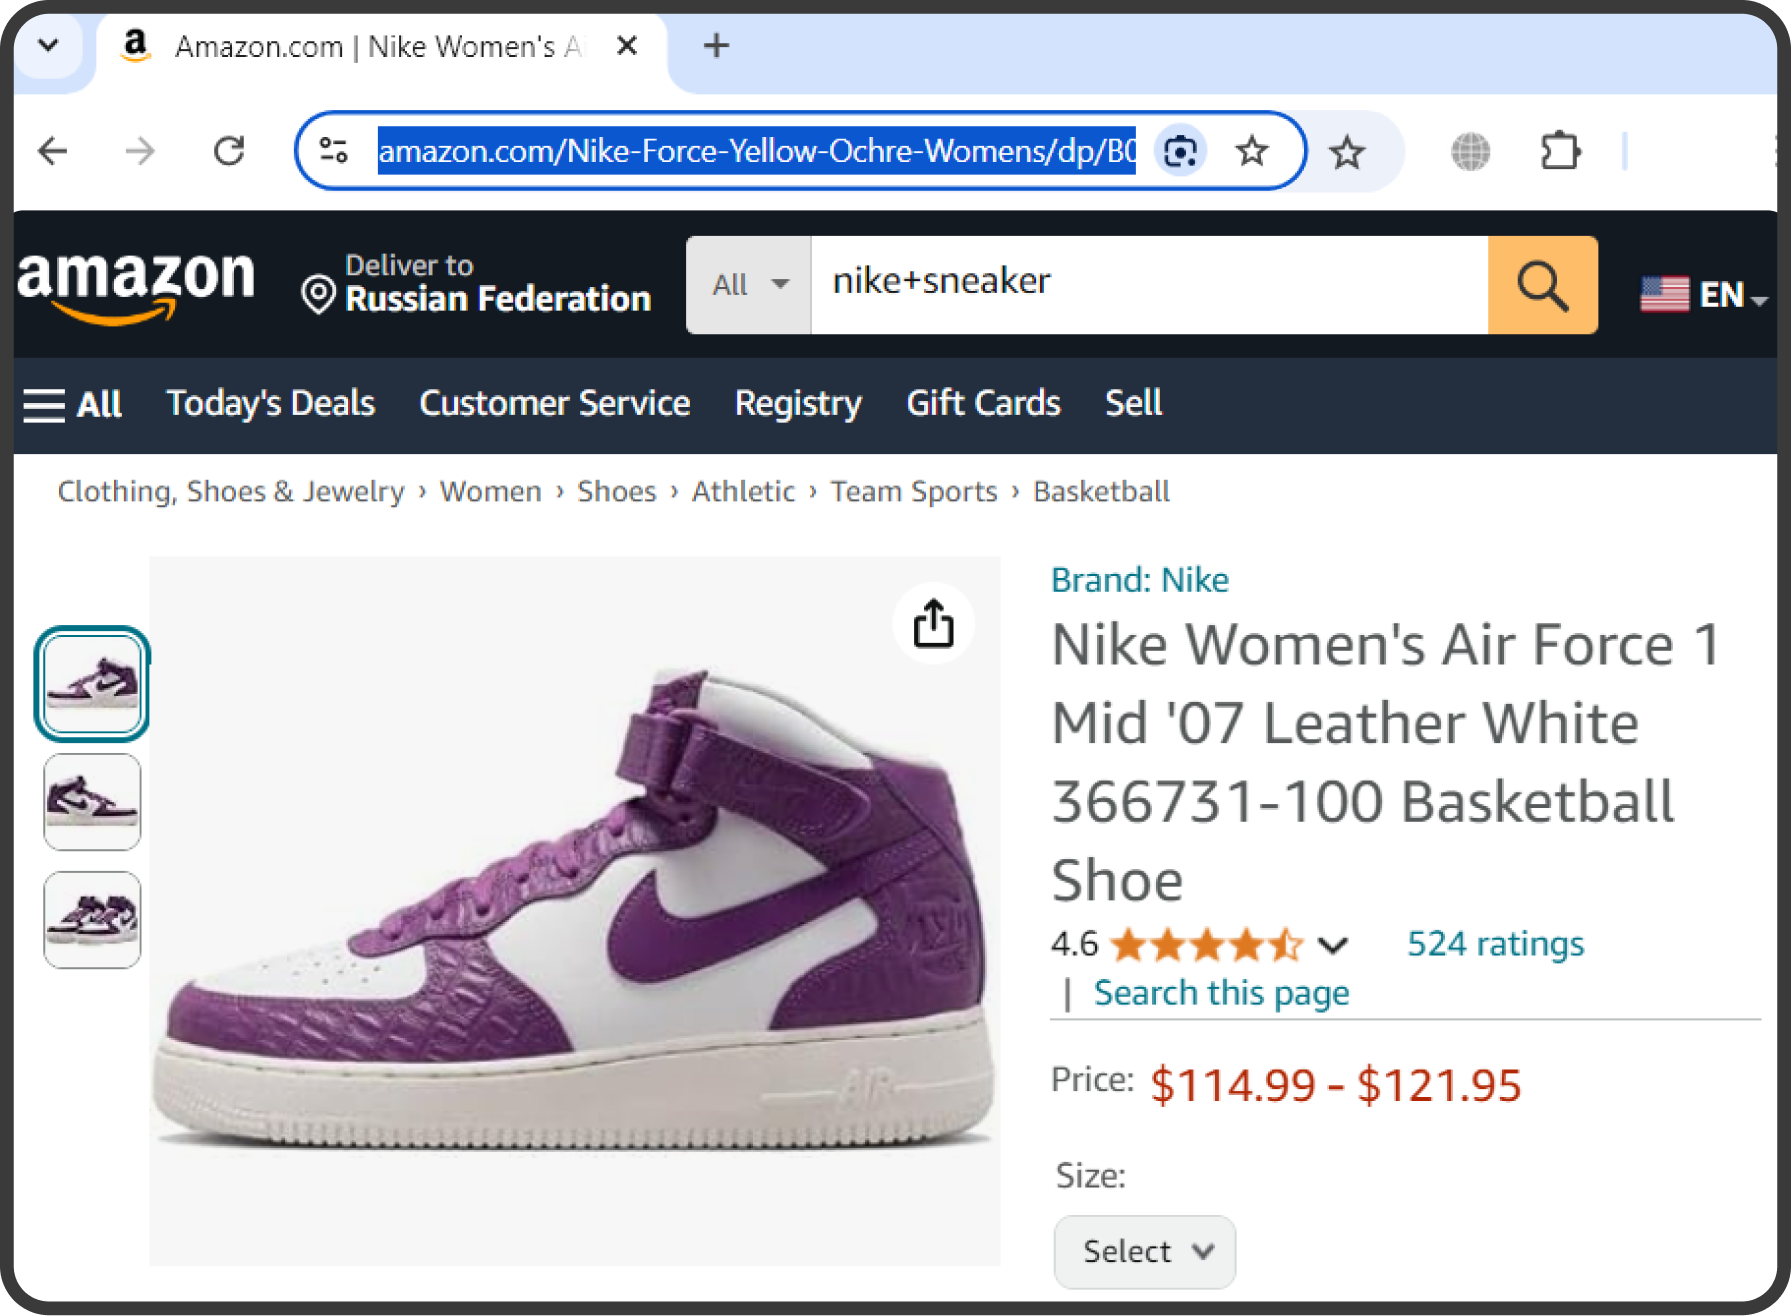
Task: Open the 524 ratings link
Action: click(1495, 944)
